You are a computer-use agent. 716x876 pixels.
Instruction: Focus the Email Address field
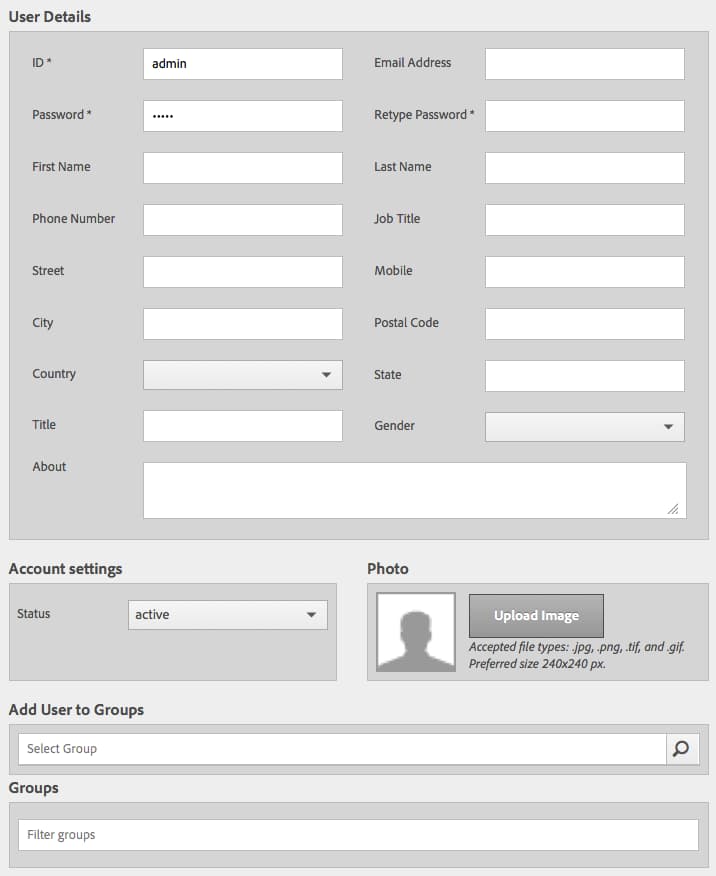point(585,64)
